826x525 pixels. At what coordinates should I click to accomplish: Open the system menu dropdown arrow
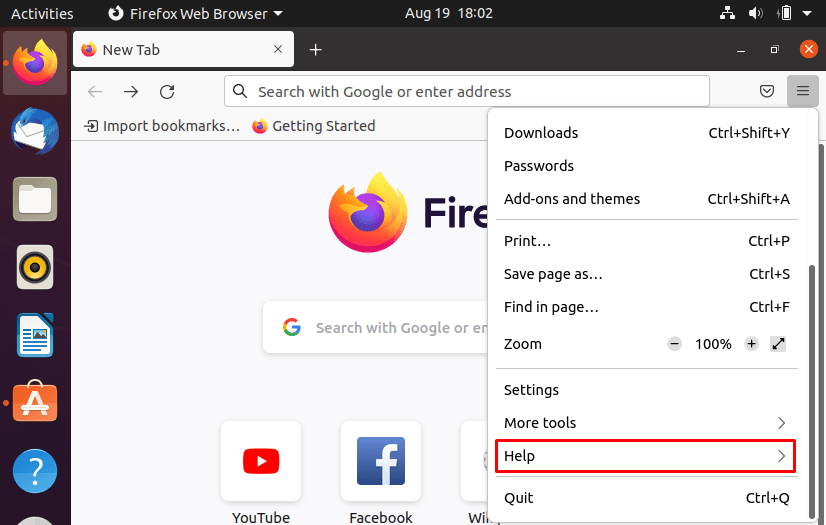click(807, 14)
